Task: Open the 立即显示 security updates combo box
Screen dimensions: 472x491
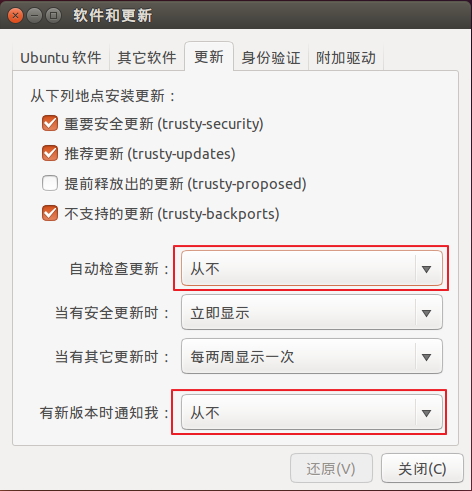Action: click(312, 313)
